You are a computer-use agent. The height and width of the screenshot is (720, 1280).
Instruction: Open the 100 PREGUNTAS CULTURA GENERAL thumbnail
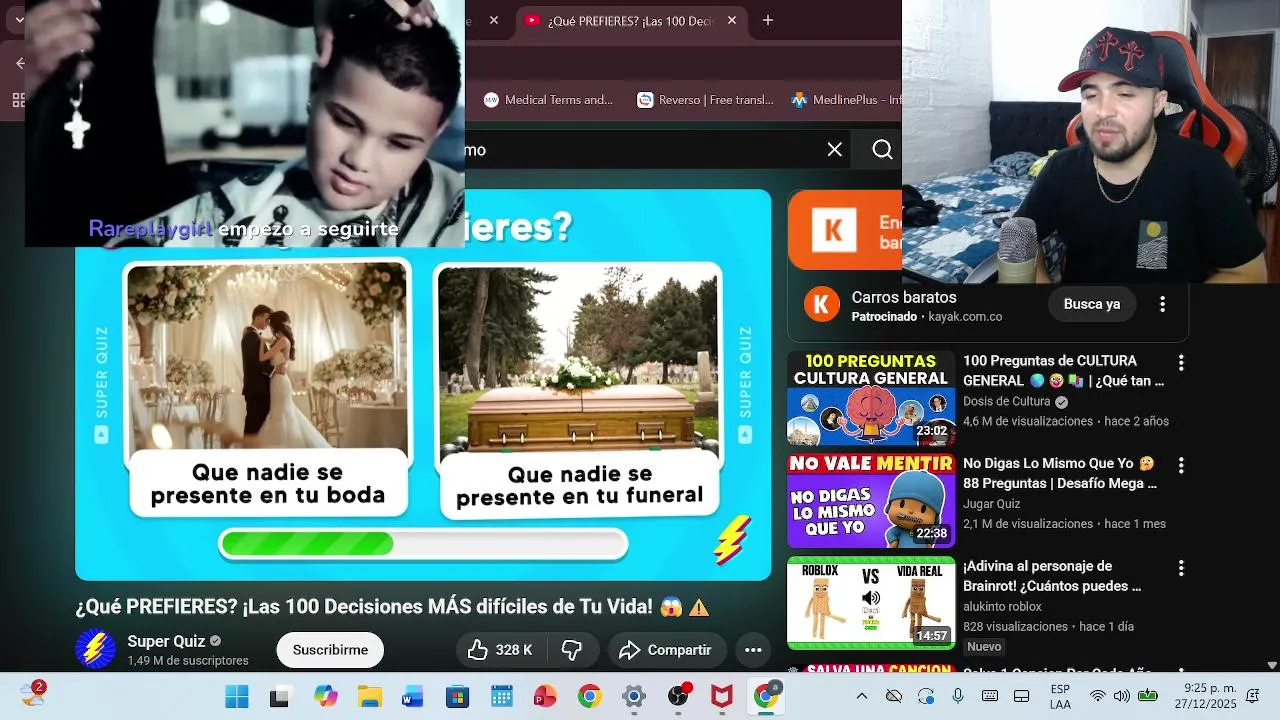tap(871, 398)
